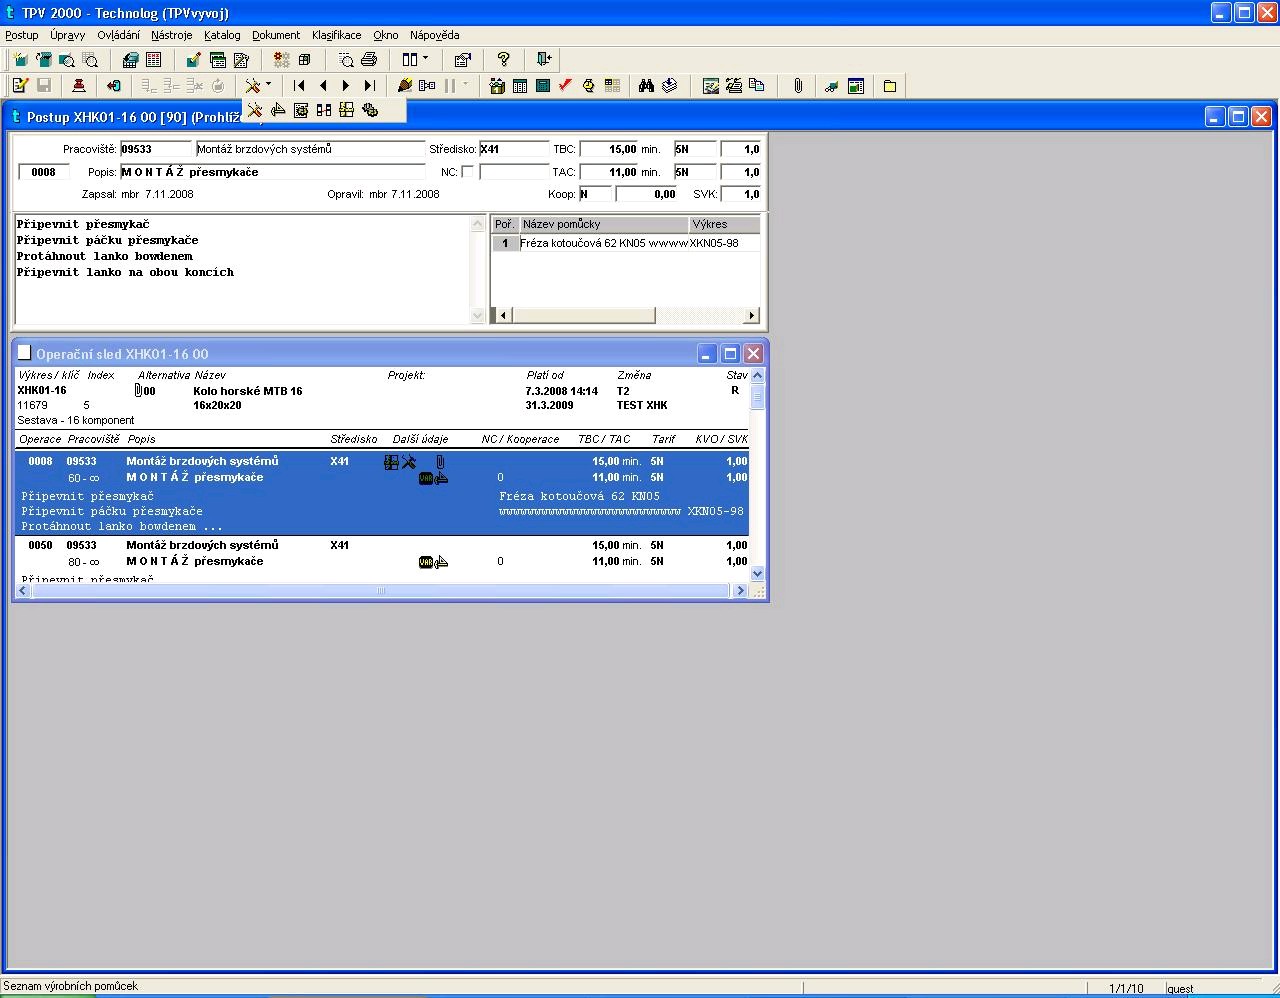Click the gears icon in floating toolbar
Viewport: 1280px width, 998px height.
point(370,110)
